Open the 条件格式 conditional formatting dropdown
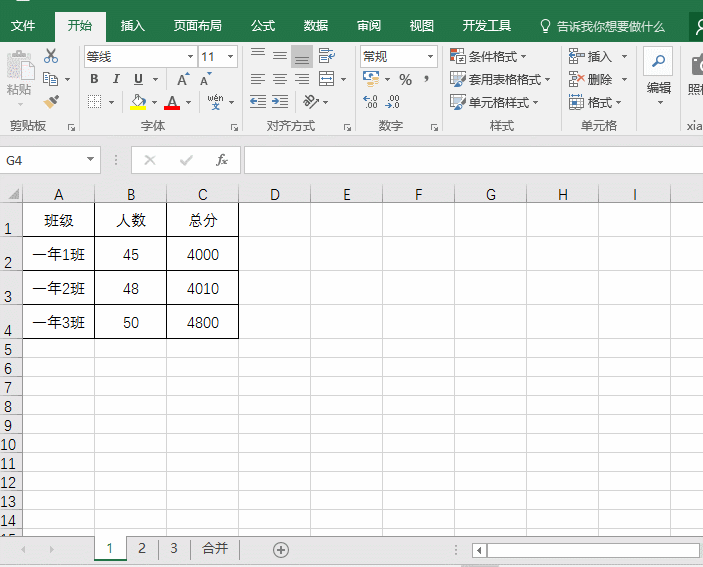 [488, 56]
